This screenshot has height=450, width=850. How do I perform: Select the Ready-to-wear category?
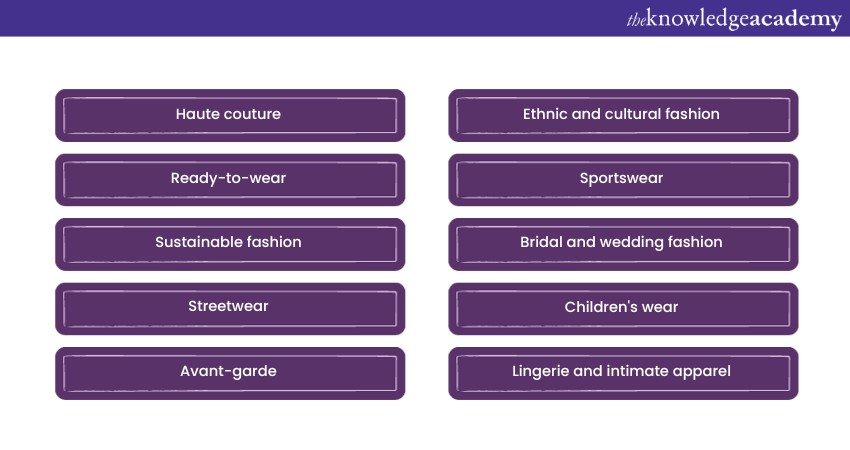pos(229,179)
